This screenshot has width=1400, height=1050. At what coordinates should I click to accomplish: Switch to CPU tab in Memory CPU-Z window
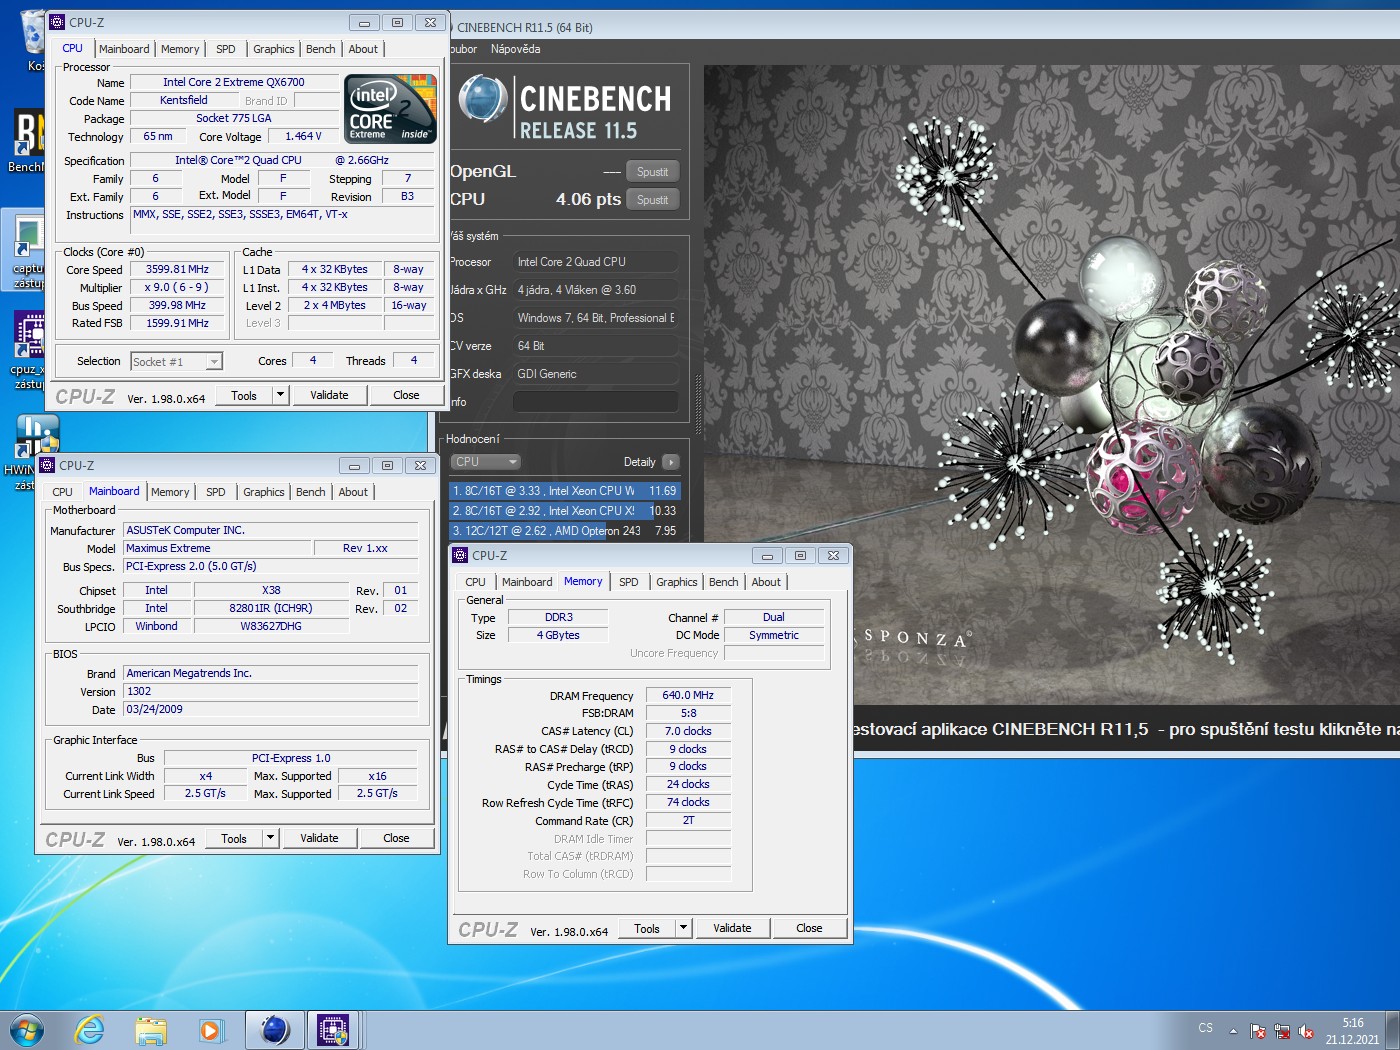tap(476, 582)
